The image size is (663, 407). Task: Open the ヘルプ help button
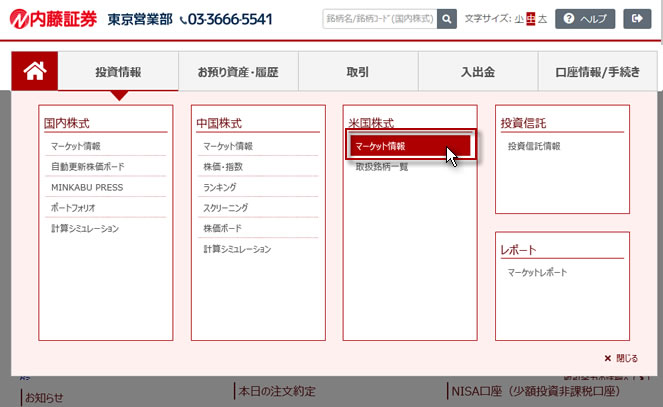pyautogui.click(x=585, y=19)
